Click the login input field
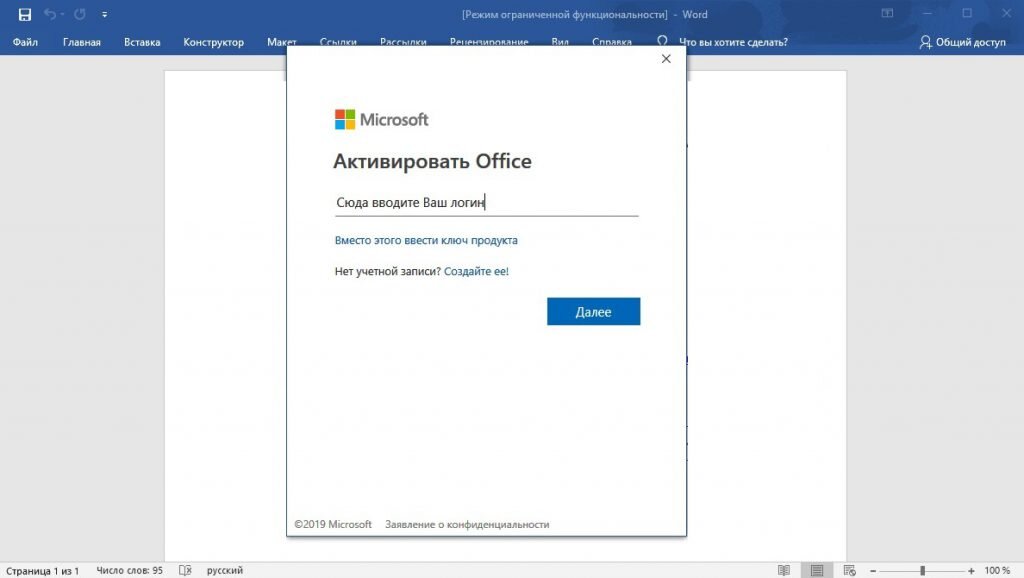The image size is (1024, 578). (x=487, y=203)
